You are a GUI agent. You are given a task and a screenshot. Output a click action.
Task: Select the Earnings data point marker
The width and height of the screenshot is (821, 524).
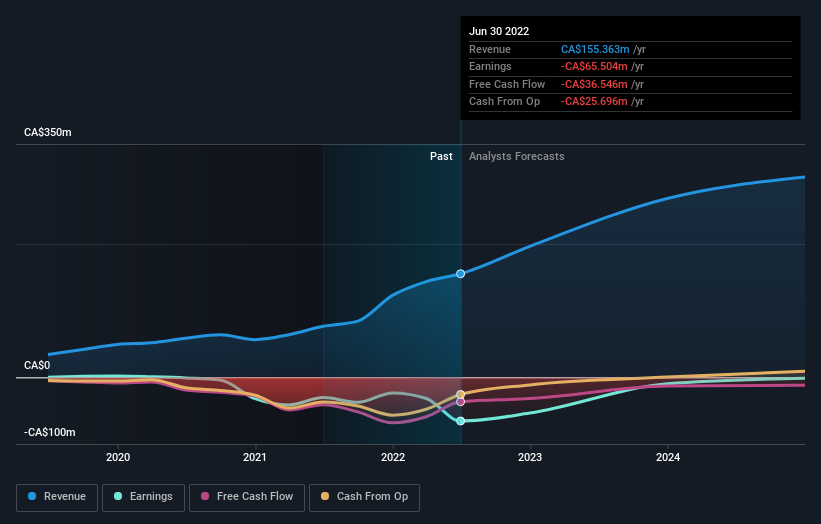click(460, 421)
